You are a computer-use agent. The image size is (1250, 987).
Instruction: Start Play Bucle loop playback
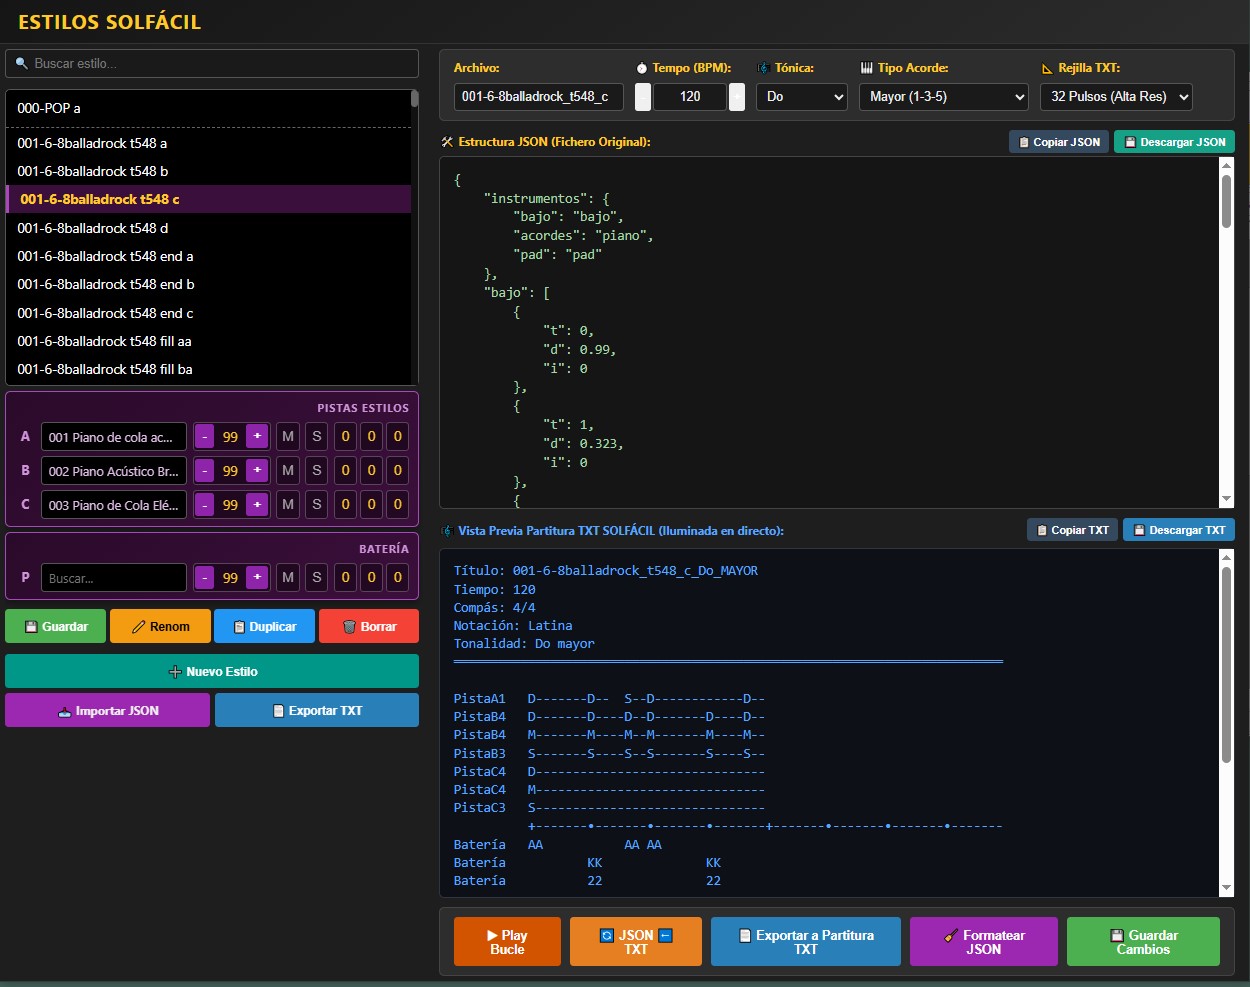(x=507, y=942)
